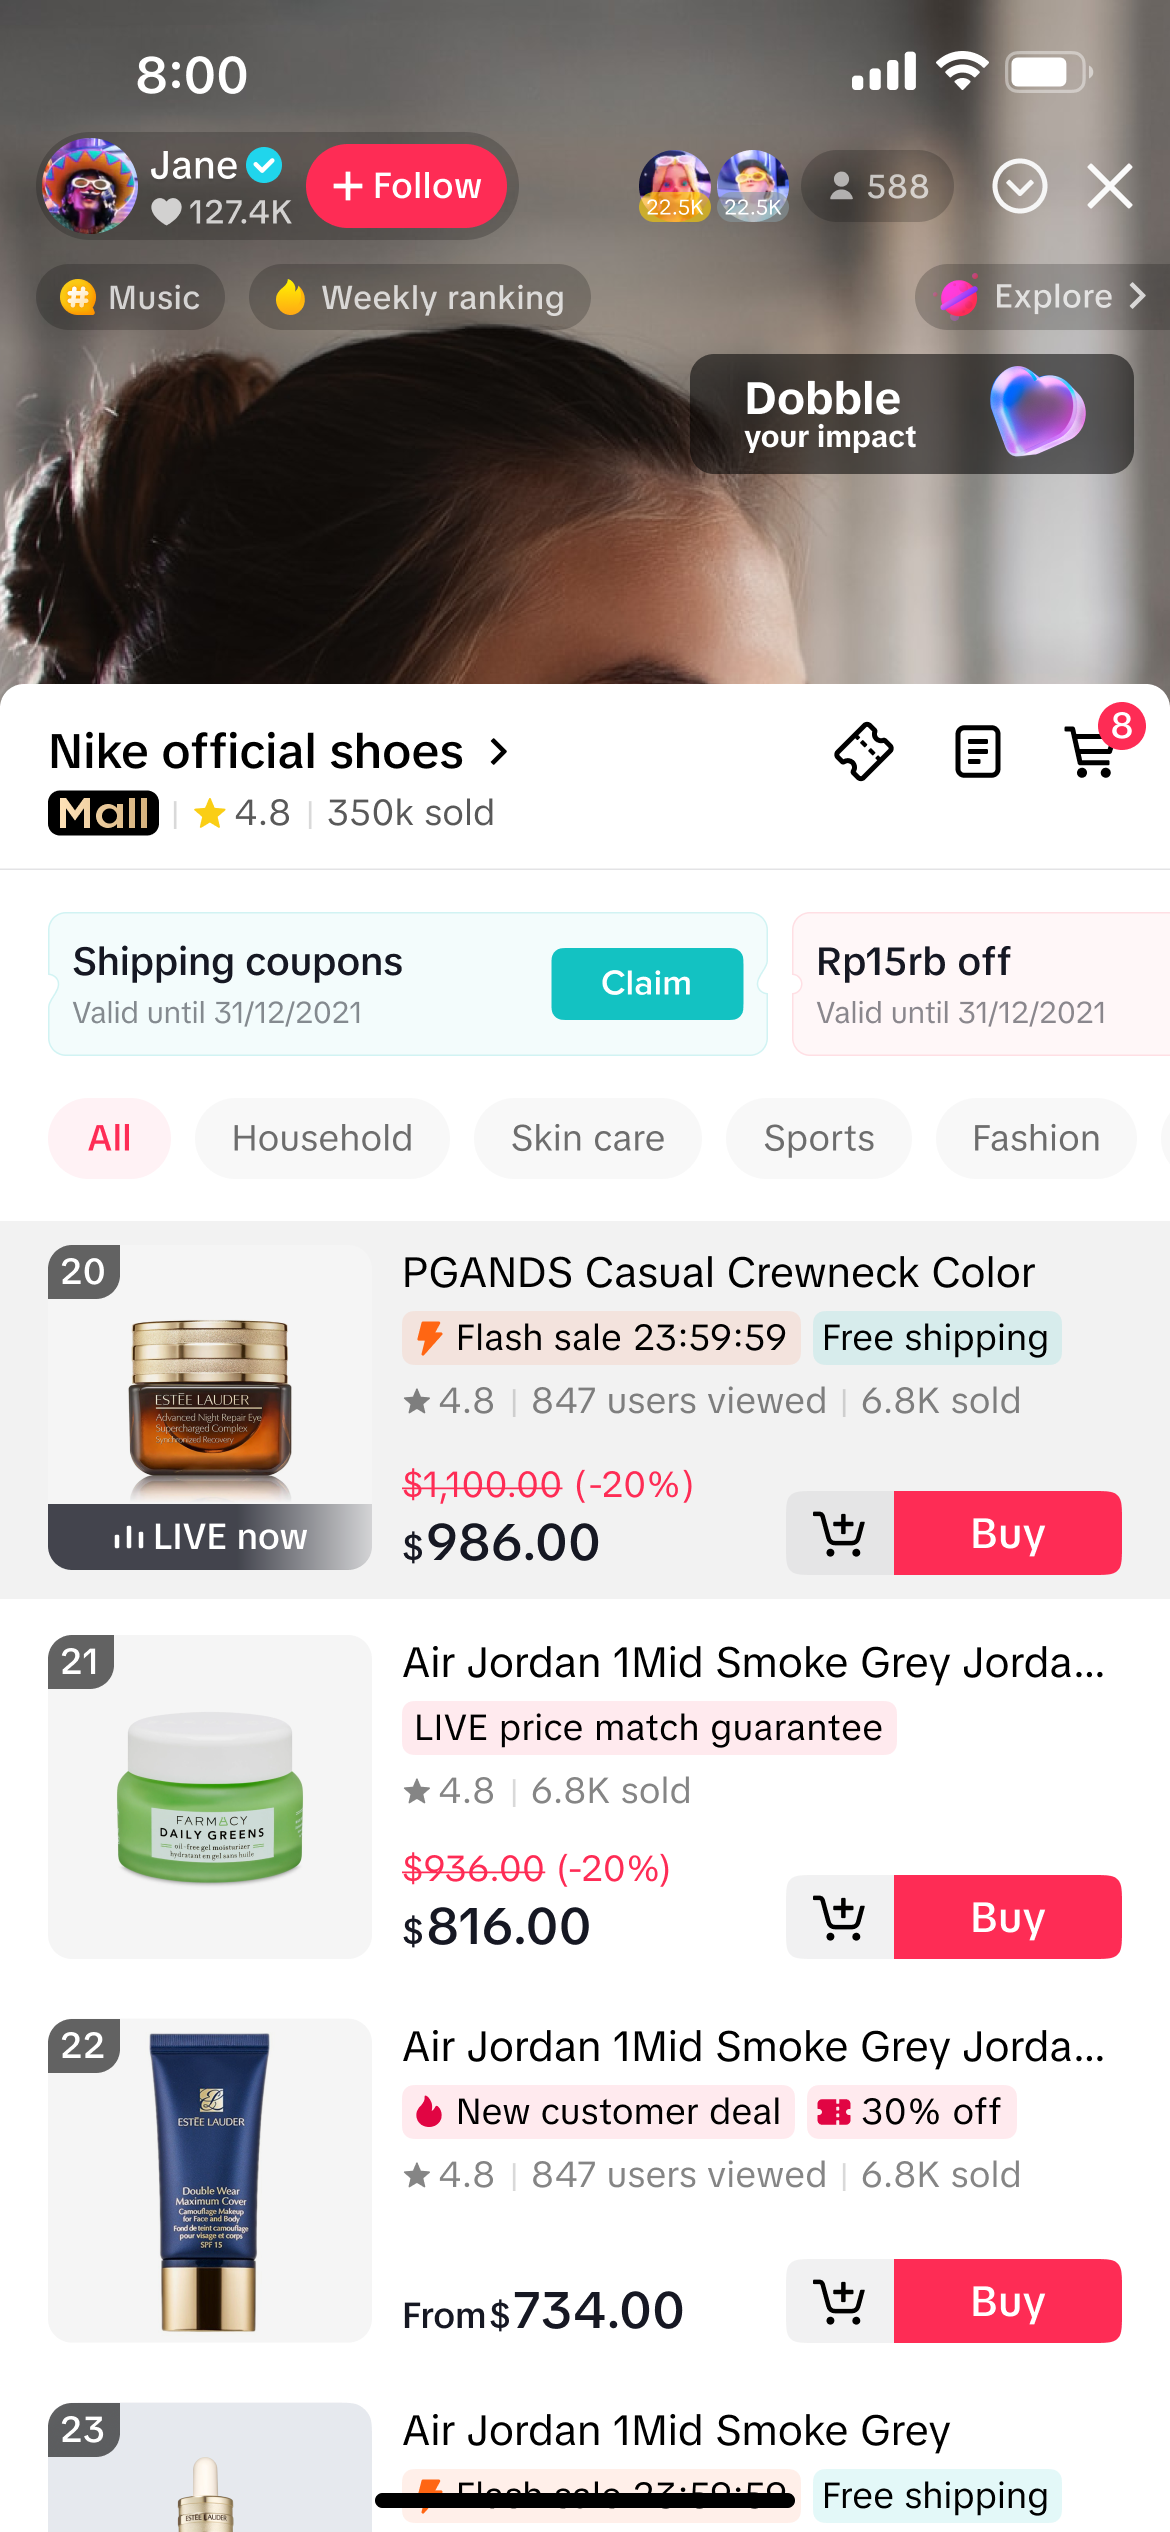The width and height of the screenshot is (1170, 2532).
Task: Buy the PGANDS Casual Crewneck item
Action: pos(1007,1533)
